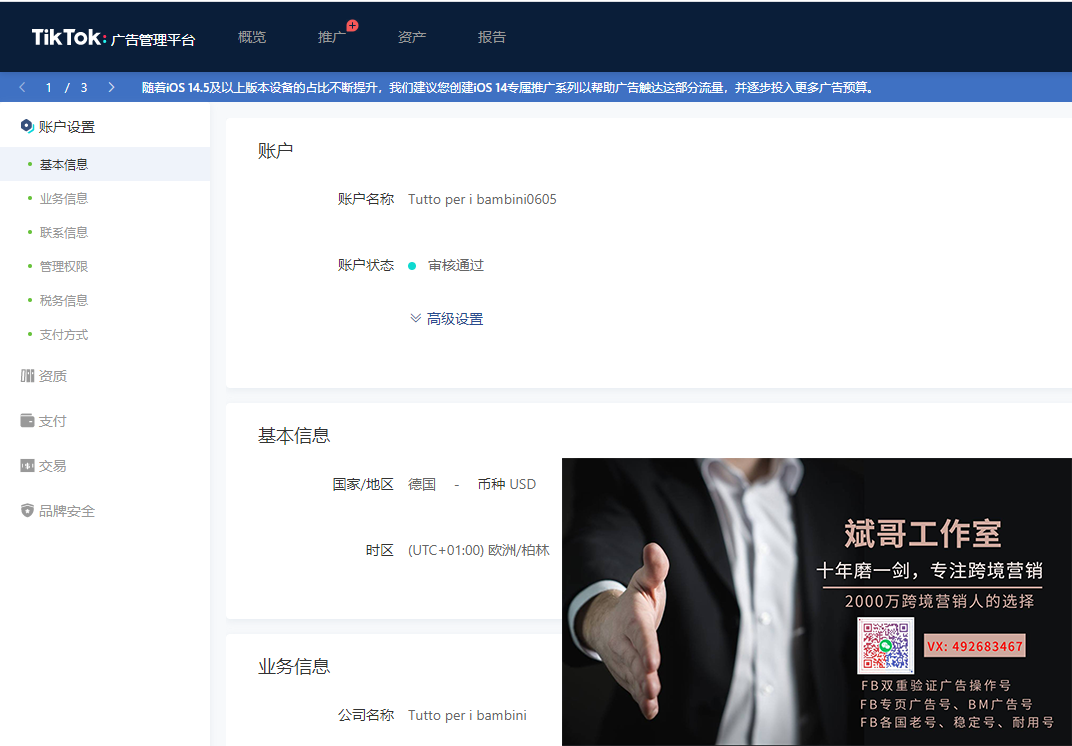Show next announcement with right arrow
Viewport: 1072px width, 746px height.
(111, 88)
